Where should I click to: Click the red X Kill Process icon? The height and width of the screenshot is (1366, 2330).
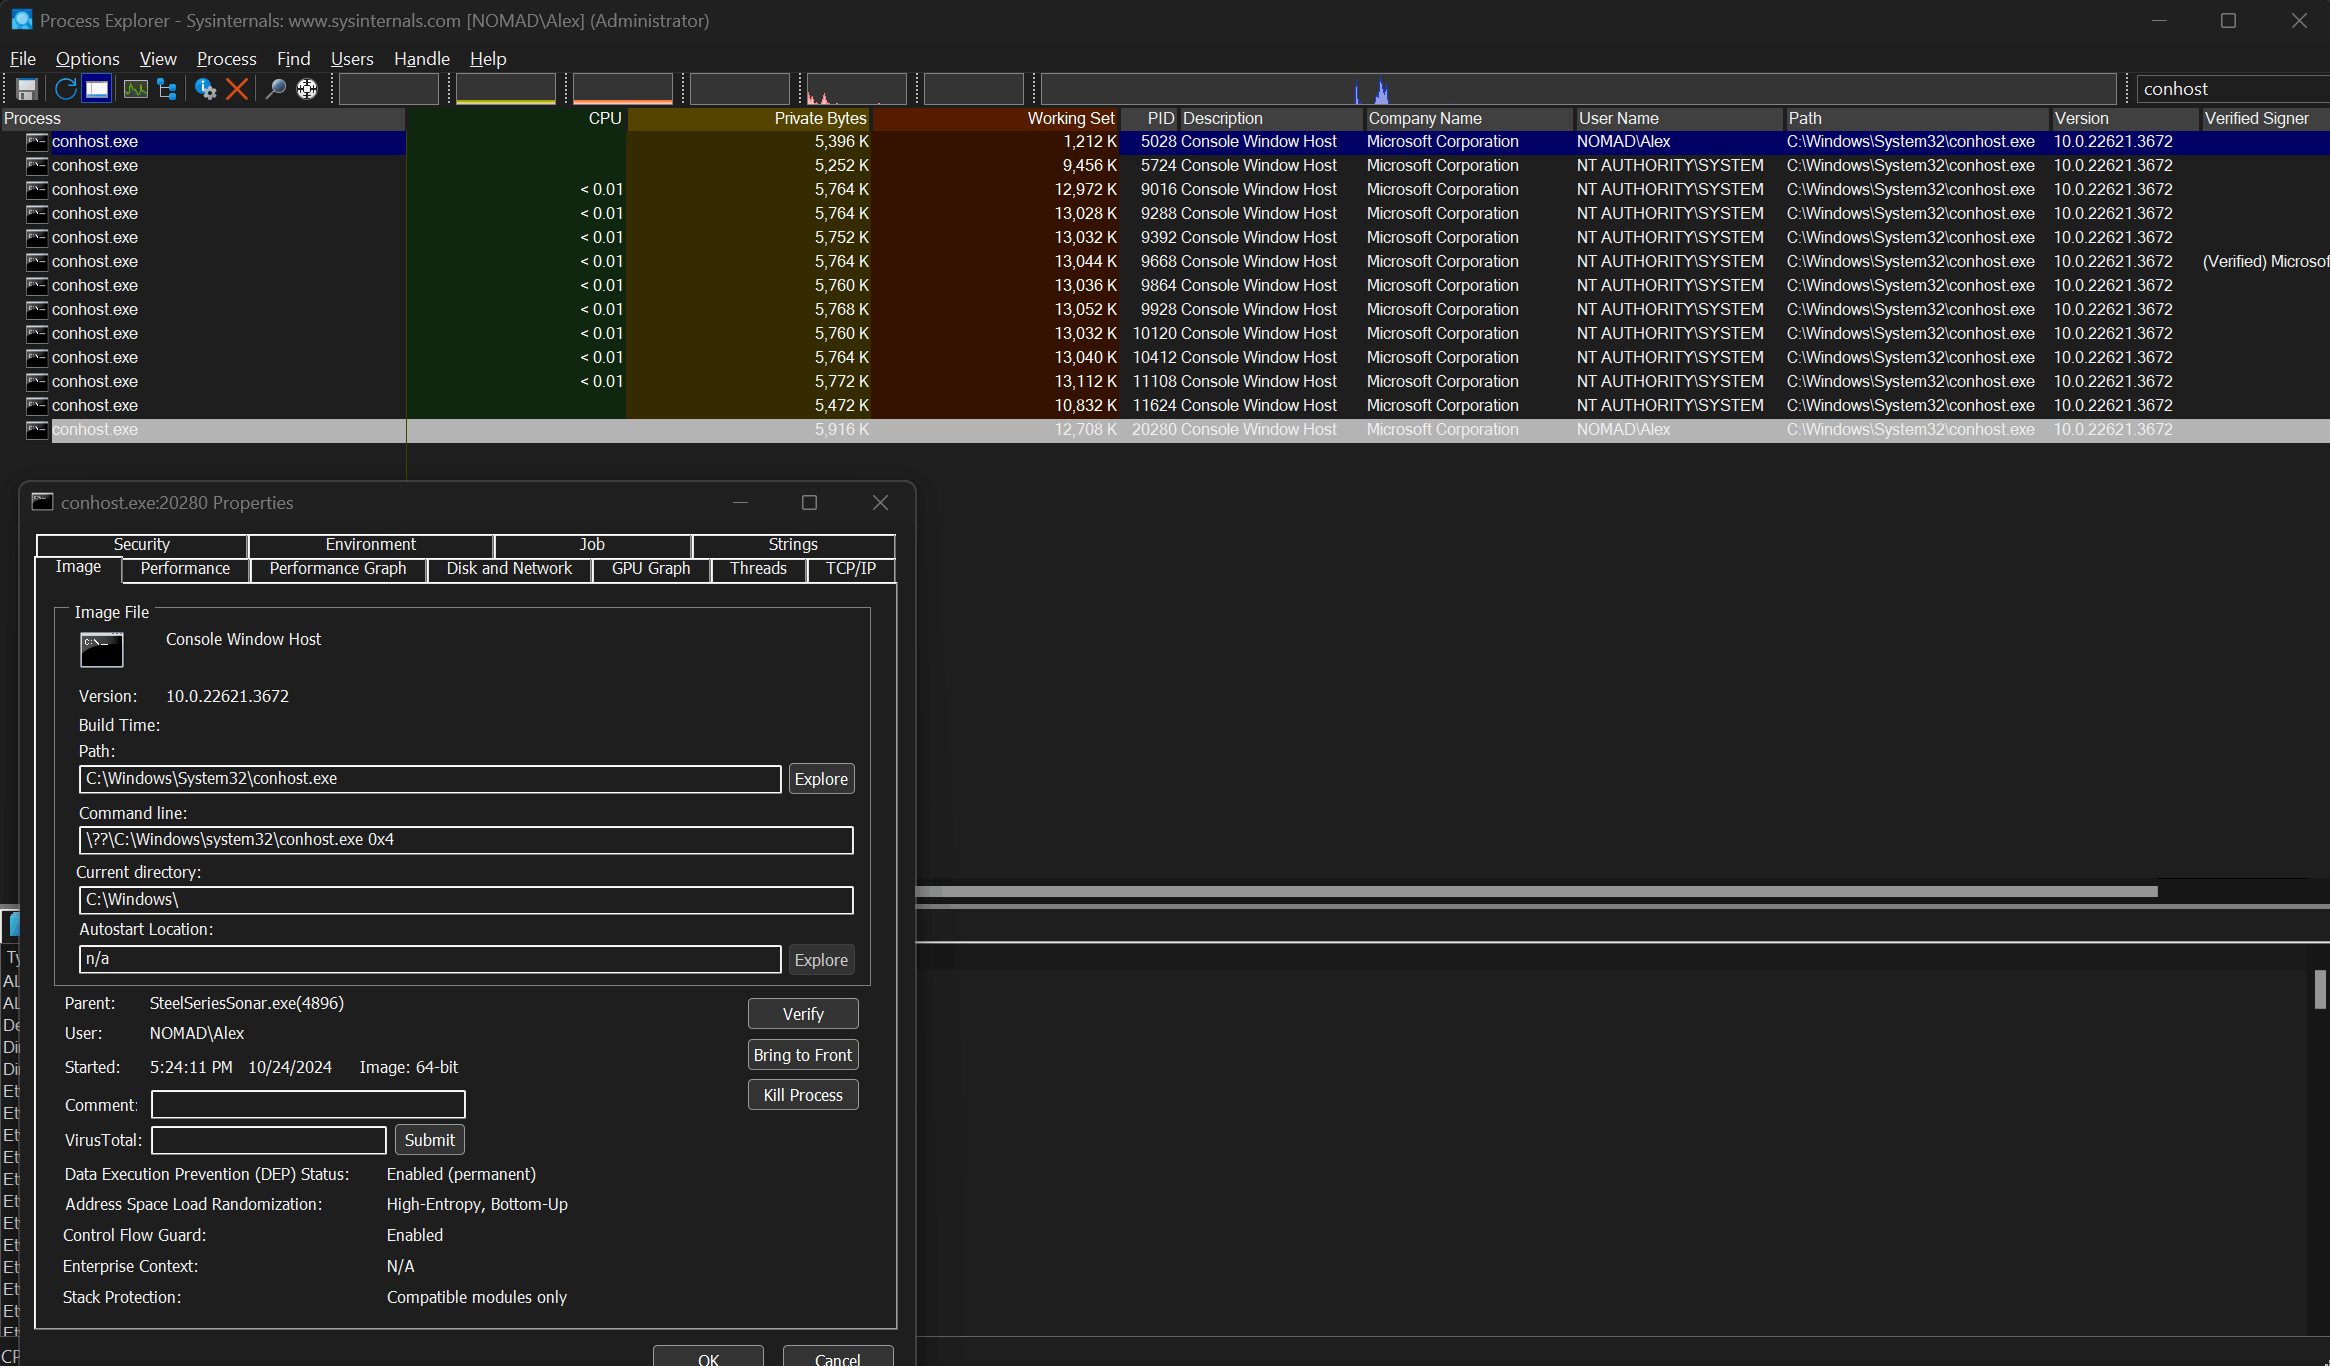click(237, 89)
